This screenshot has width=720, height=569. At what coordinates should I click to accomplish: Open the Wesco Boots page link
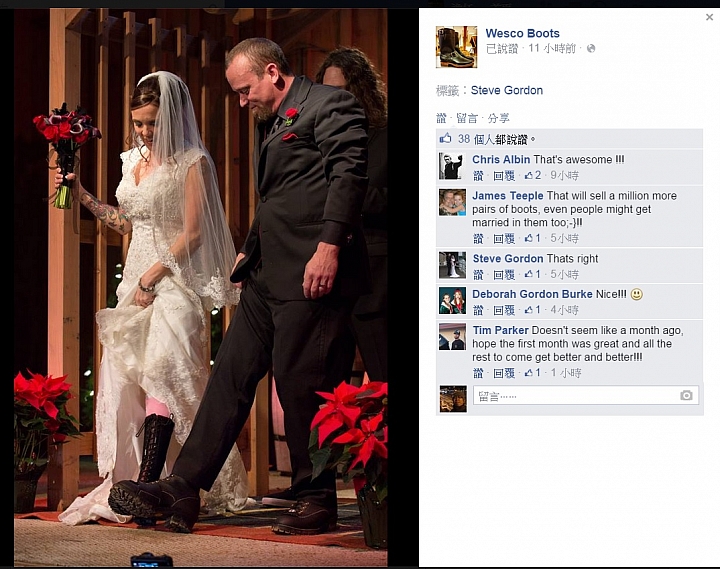(x=523, y=34)
